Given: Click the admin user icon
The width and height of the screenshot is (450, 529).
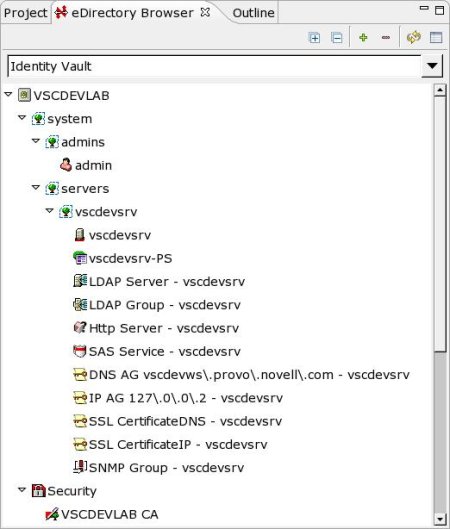Looking at the screenshot, I should point(66,165).
